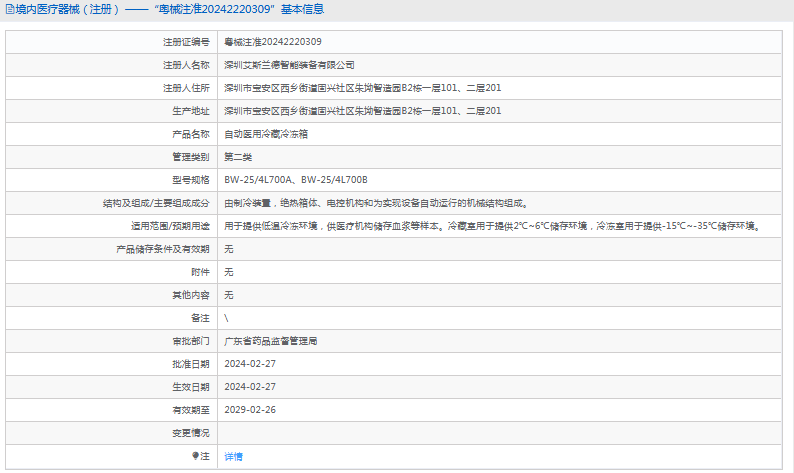The image size is (794, 473).
Task: Click the 有效期至 label cell
Action: (111, 410)
